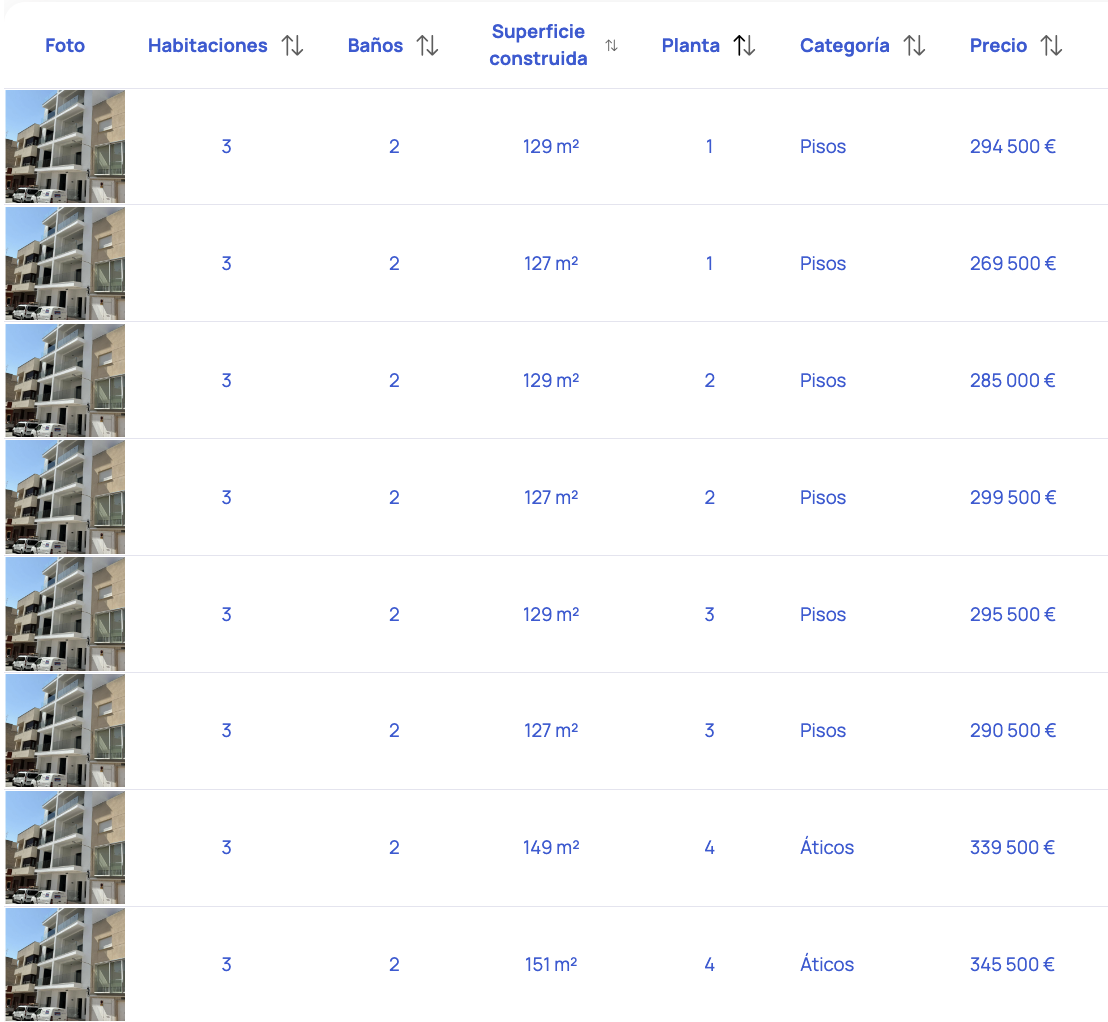The height and width of the screenshot is (1022, 1108).
Task: Click the price 290 500 €
Action: [x=1013, y=731]
